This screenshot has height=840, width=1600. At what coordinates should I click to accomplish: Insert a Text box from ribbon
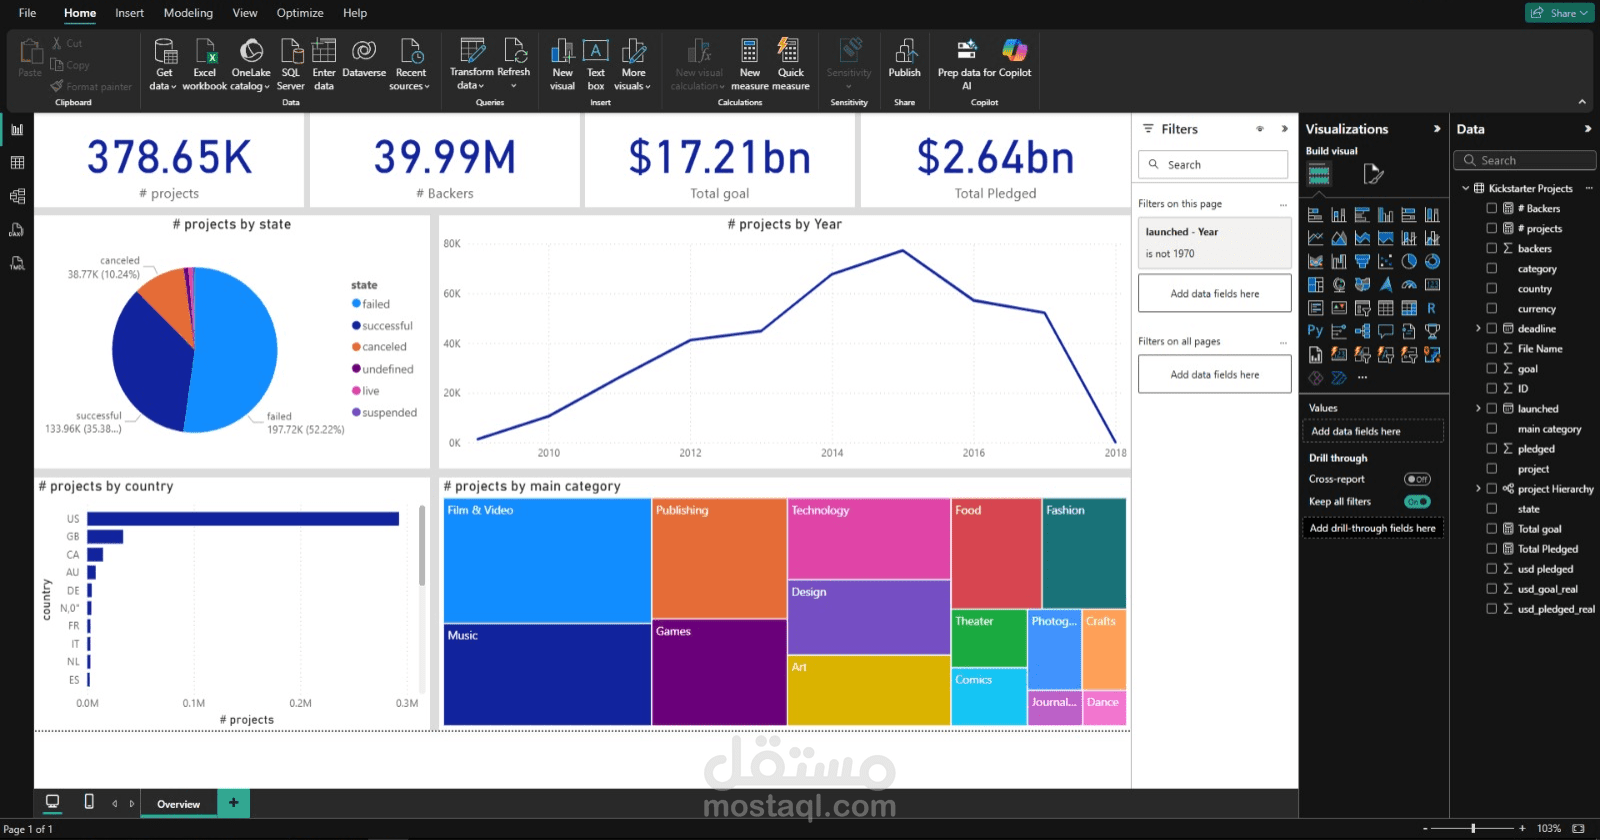596,64
